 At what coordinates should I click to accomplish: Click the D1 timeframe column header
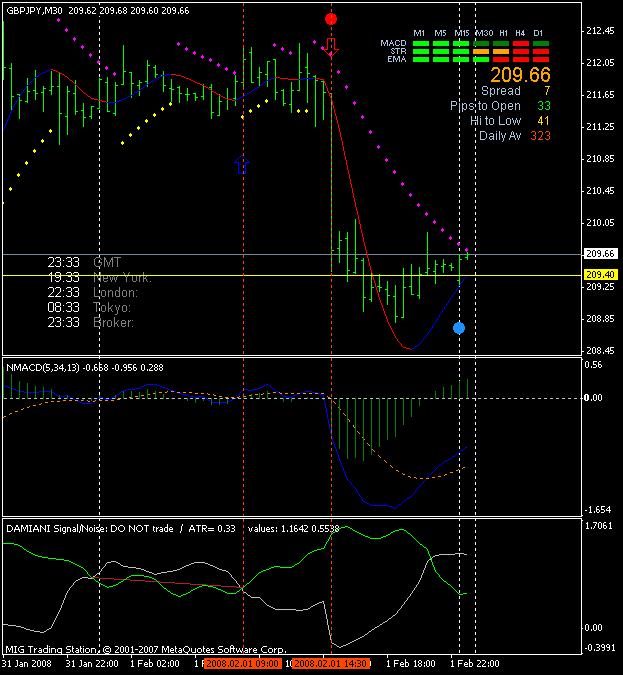coord(538,33)
